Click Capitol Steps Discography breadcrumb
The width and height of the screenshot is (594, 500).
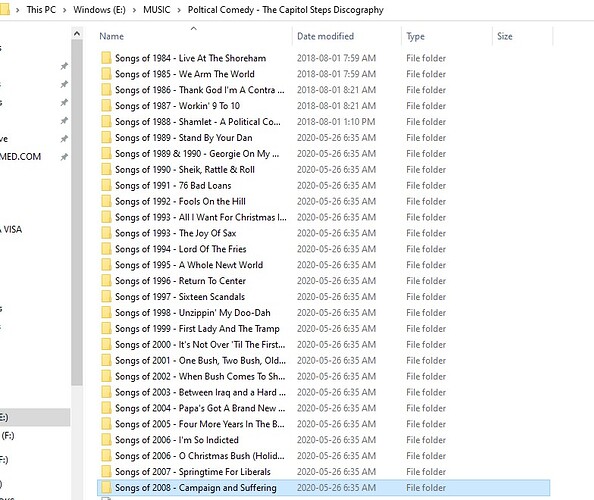(x=286, y=10)
